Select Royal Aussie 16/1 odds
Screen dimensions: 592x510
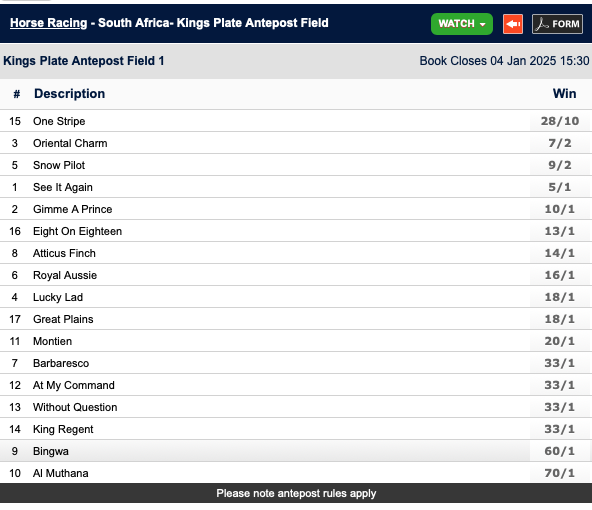click(x=560, y=275)
